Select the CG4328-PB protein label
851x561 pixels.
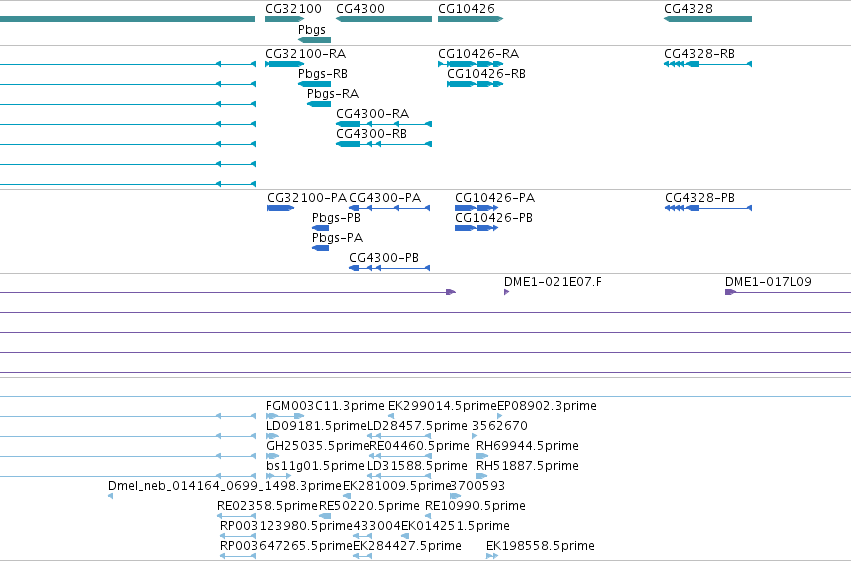[700, 199]
